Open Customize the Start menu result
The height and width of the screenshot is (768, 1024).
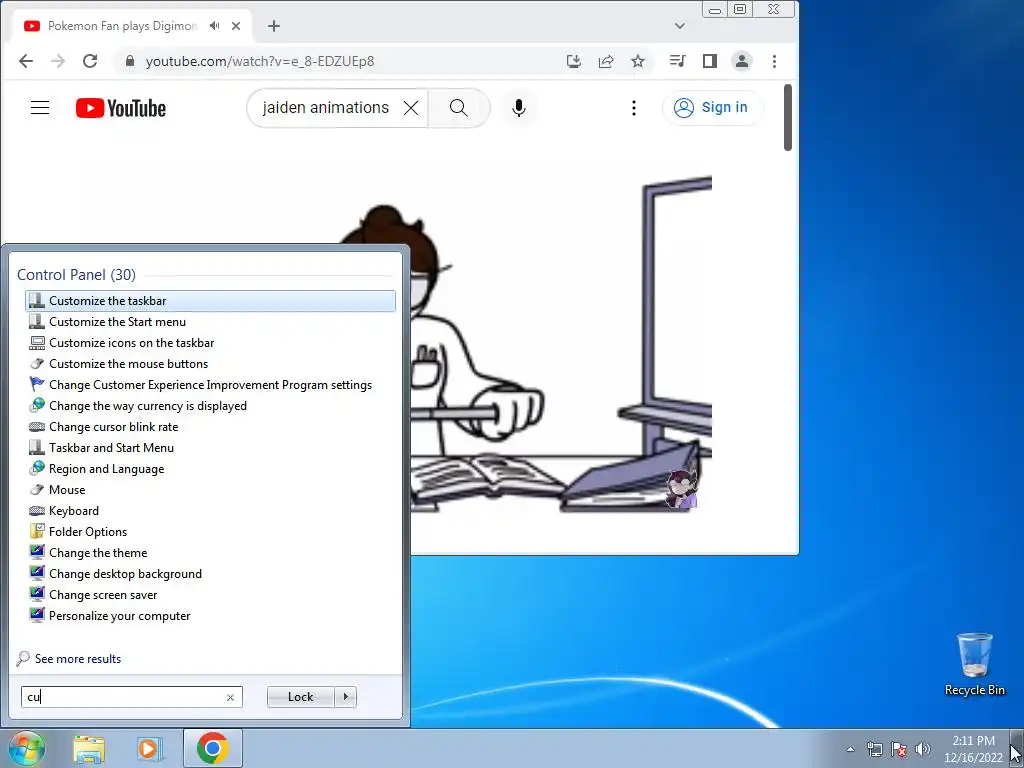[210, 322]
